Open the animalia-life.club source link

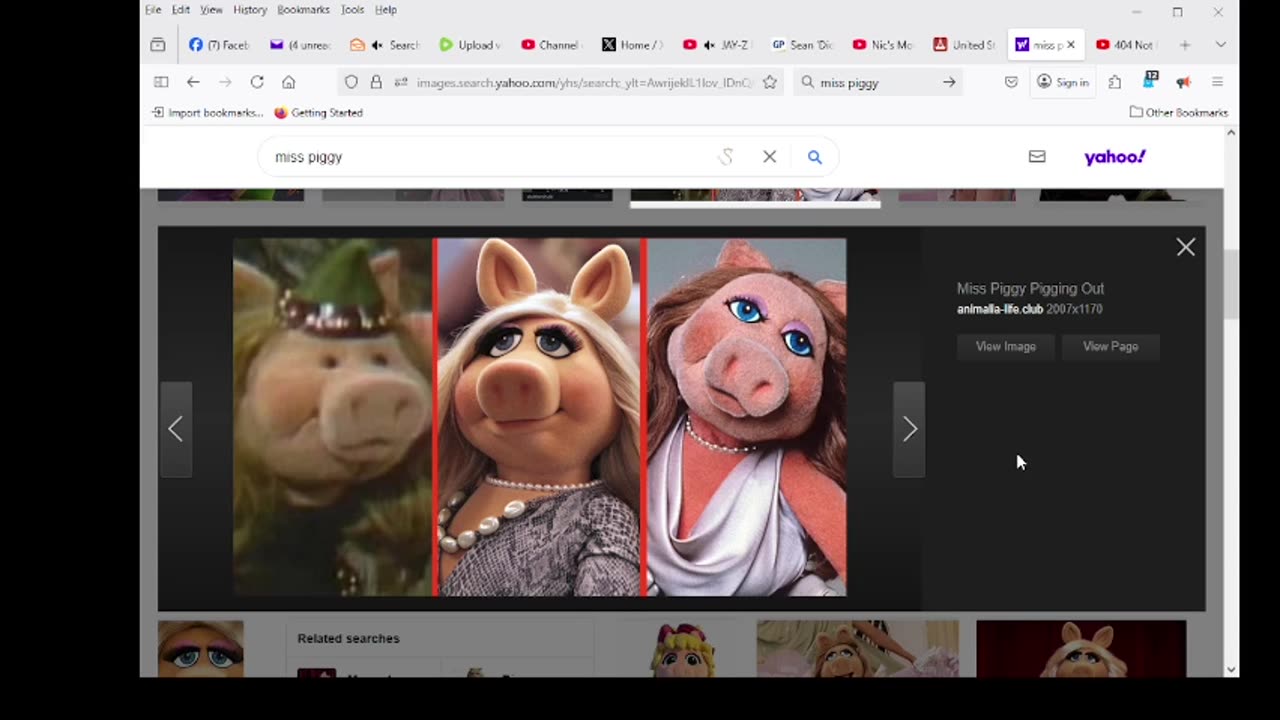coord(1000,309)
